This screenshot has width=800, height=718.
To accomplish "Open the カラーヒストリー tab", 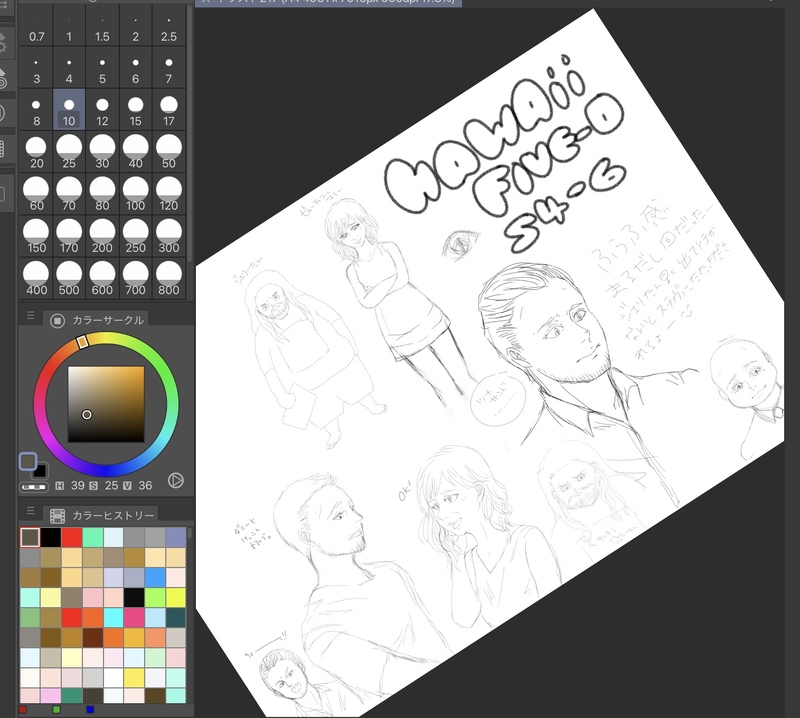I will [102, 515].
